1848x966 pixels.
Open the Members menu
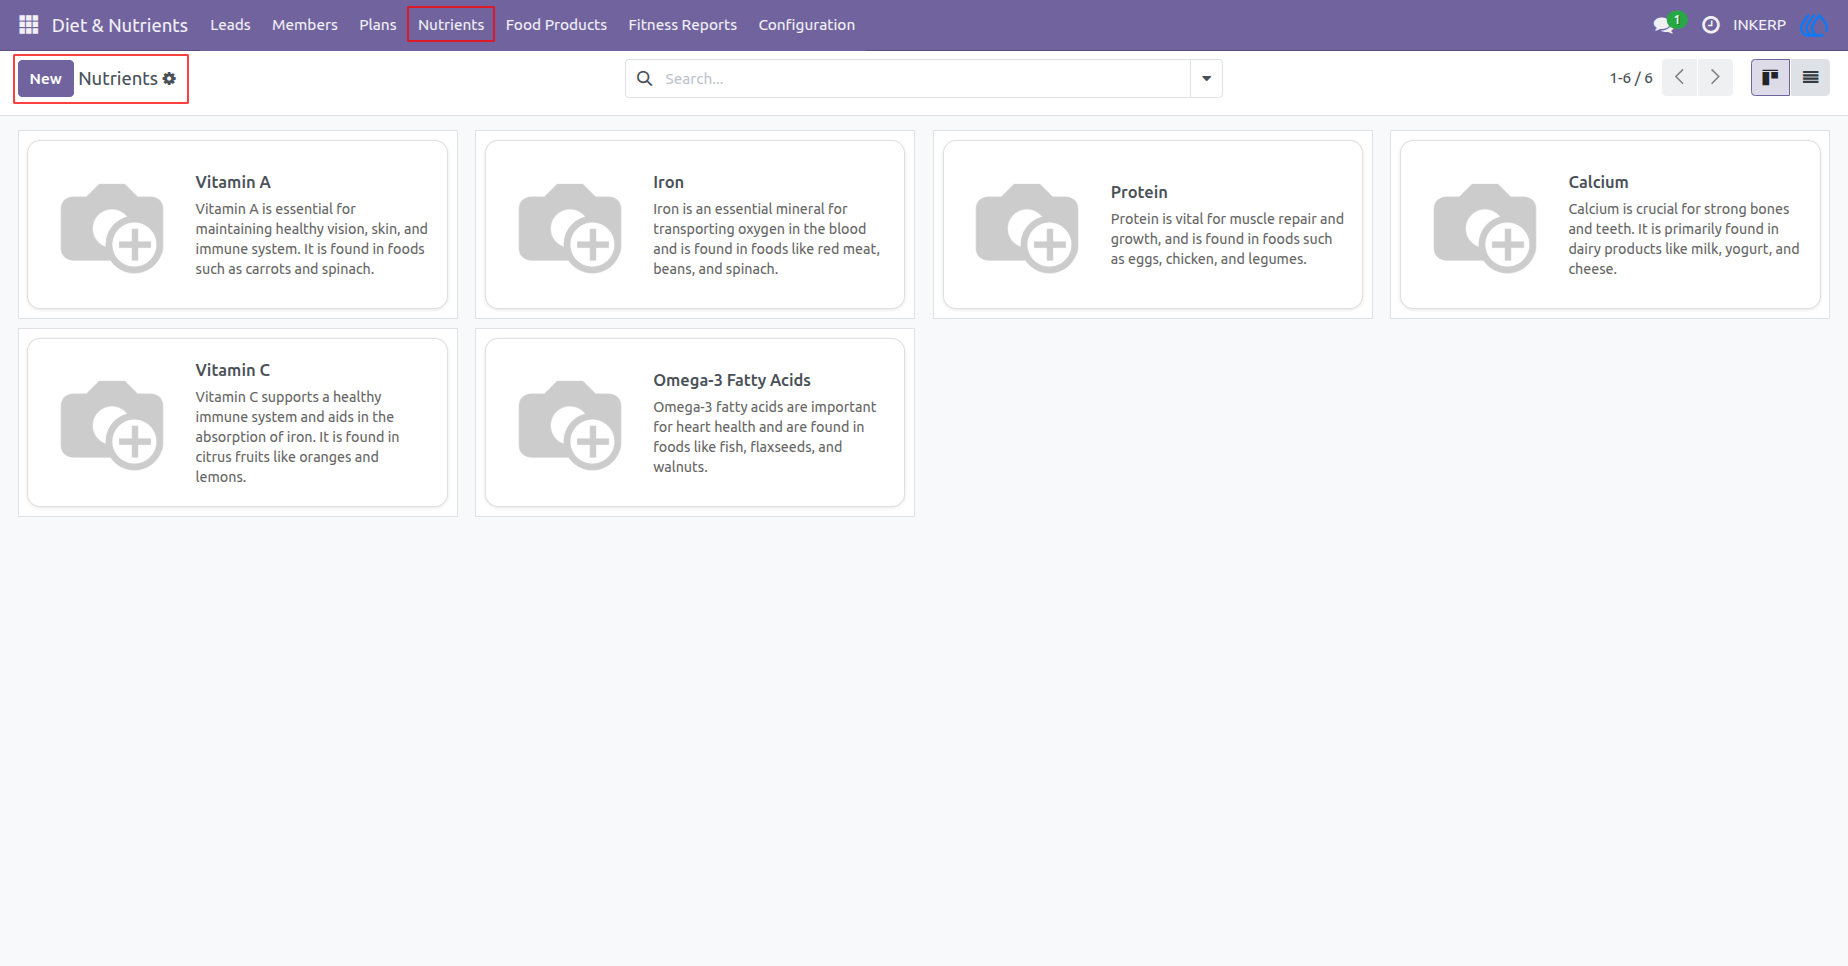pos(305,25)
